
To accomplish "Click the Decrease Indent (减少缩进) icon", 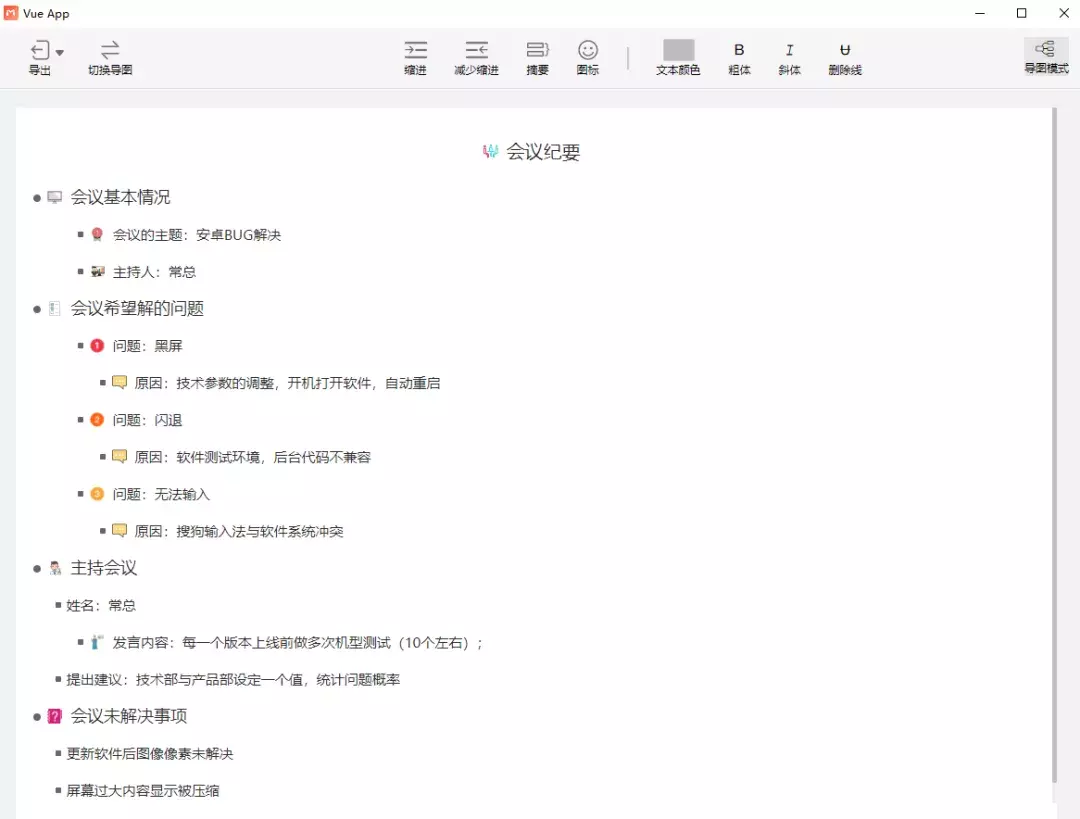I will (476, 50).
